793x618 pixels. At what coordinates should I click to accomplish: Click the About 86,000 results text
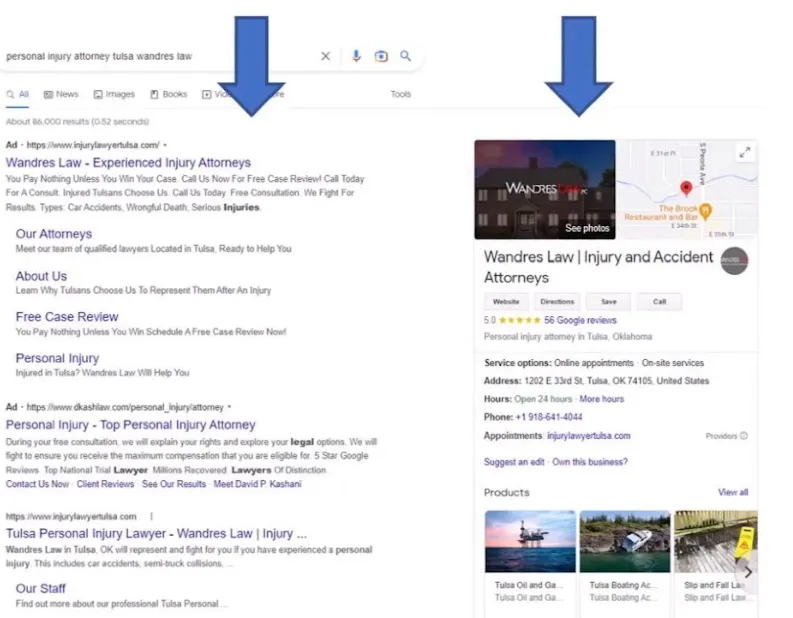(77, 121)
